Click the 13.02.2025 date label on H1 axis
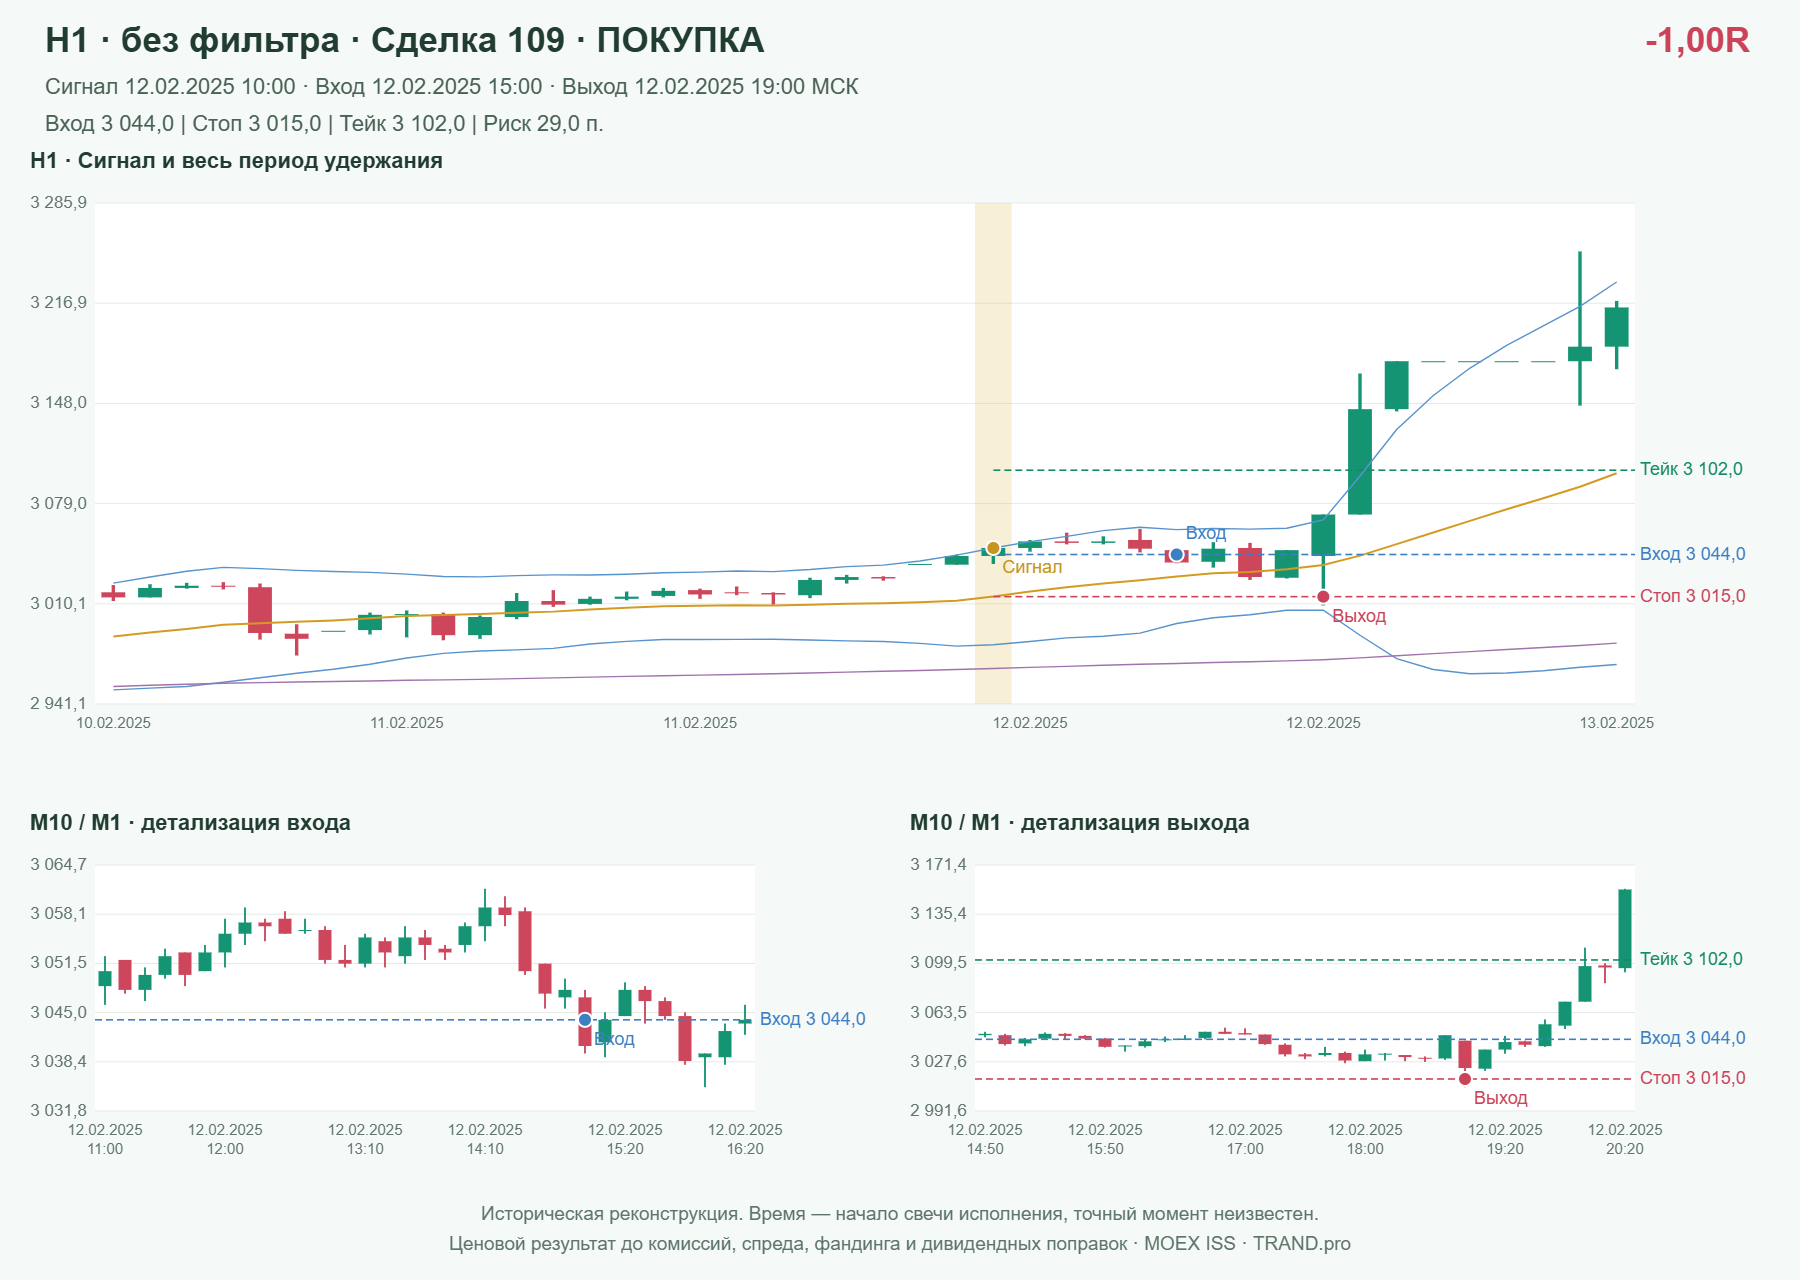Screen dimensions: 1800x1280 (1617, 723)
